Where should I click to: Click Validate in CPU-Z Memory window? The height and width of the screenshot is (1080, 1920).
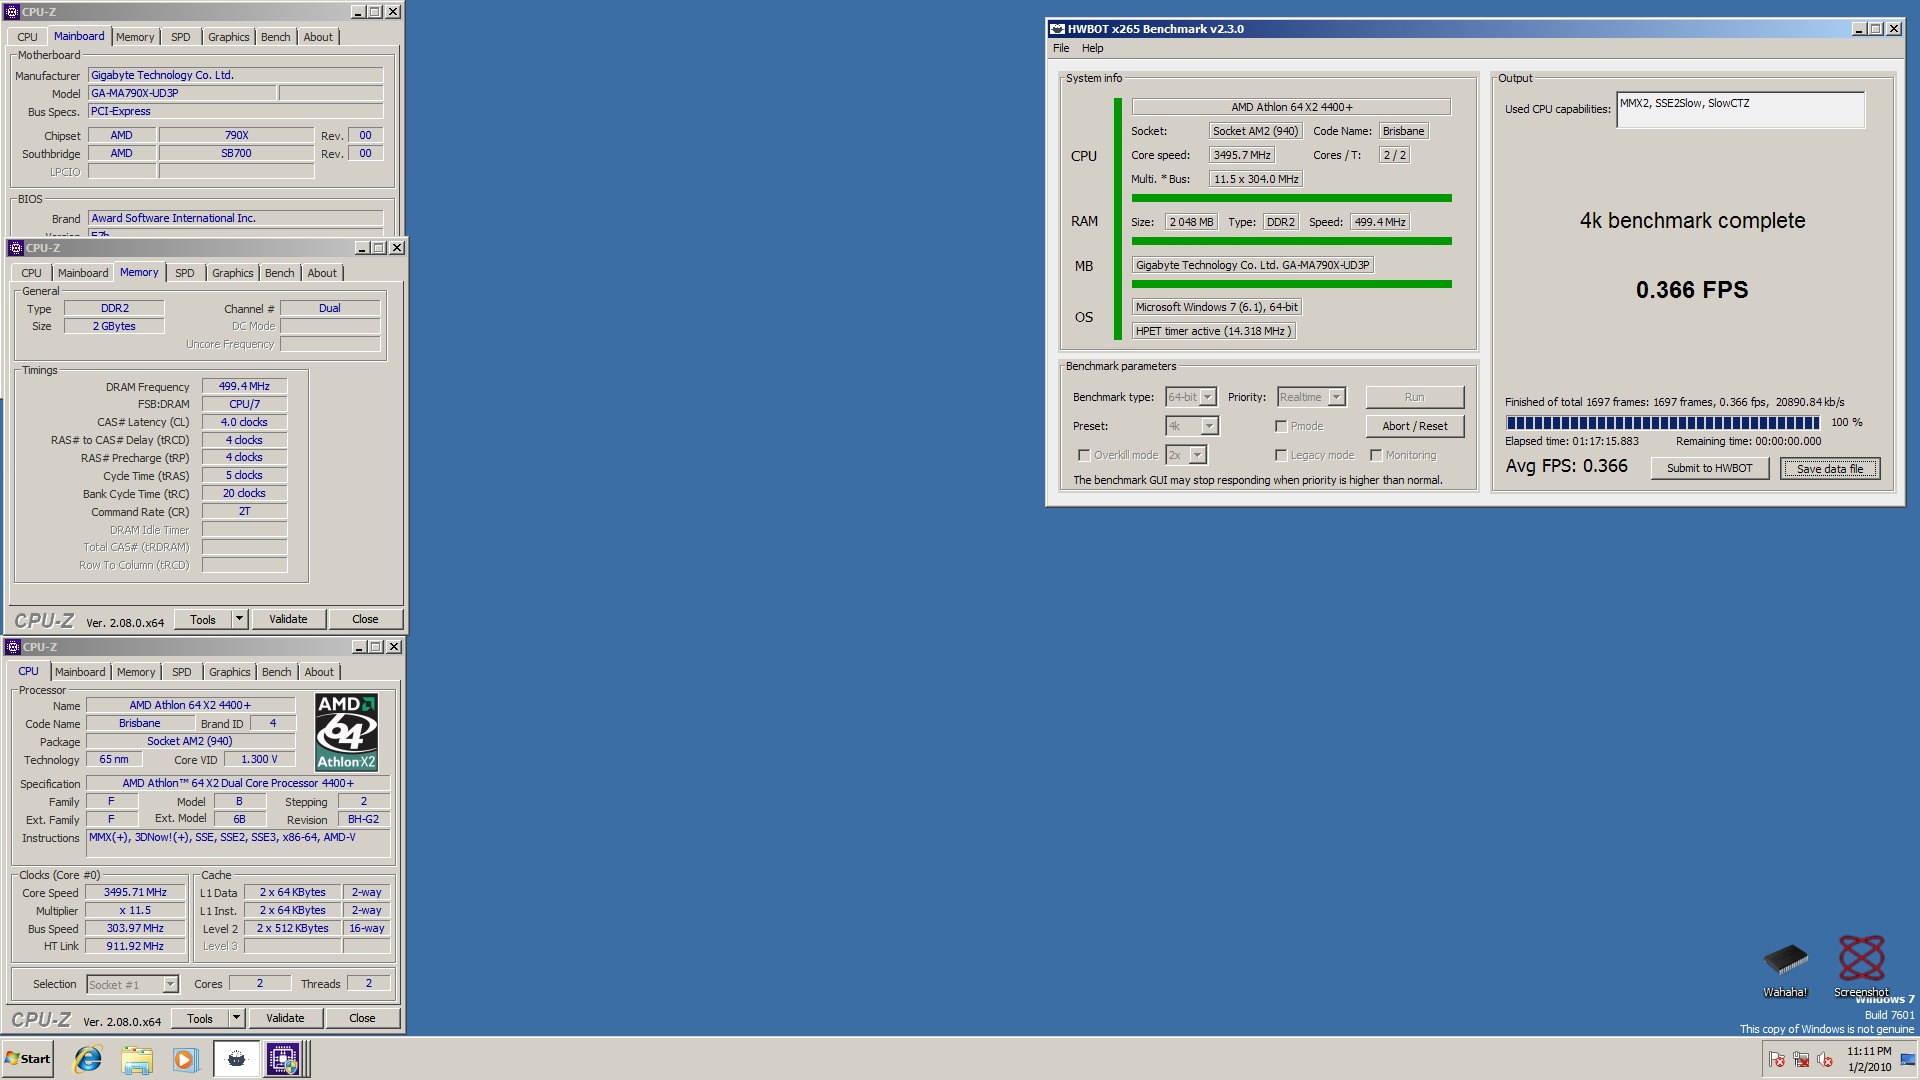[288, 619]
